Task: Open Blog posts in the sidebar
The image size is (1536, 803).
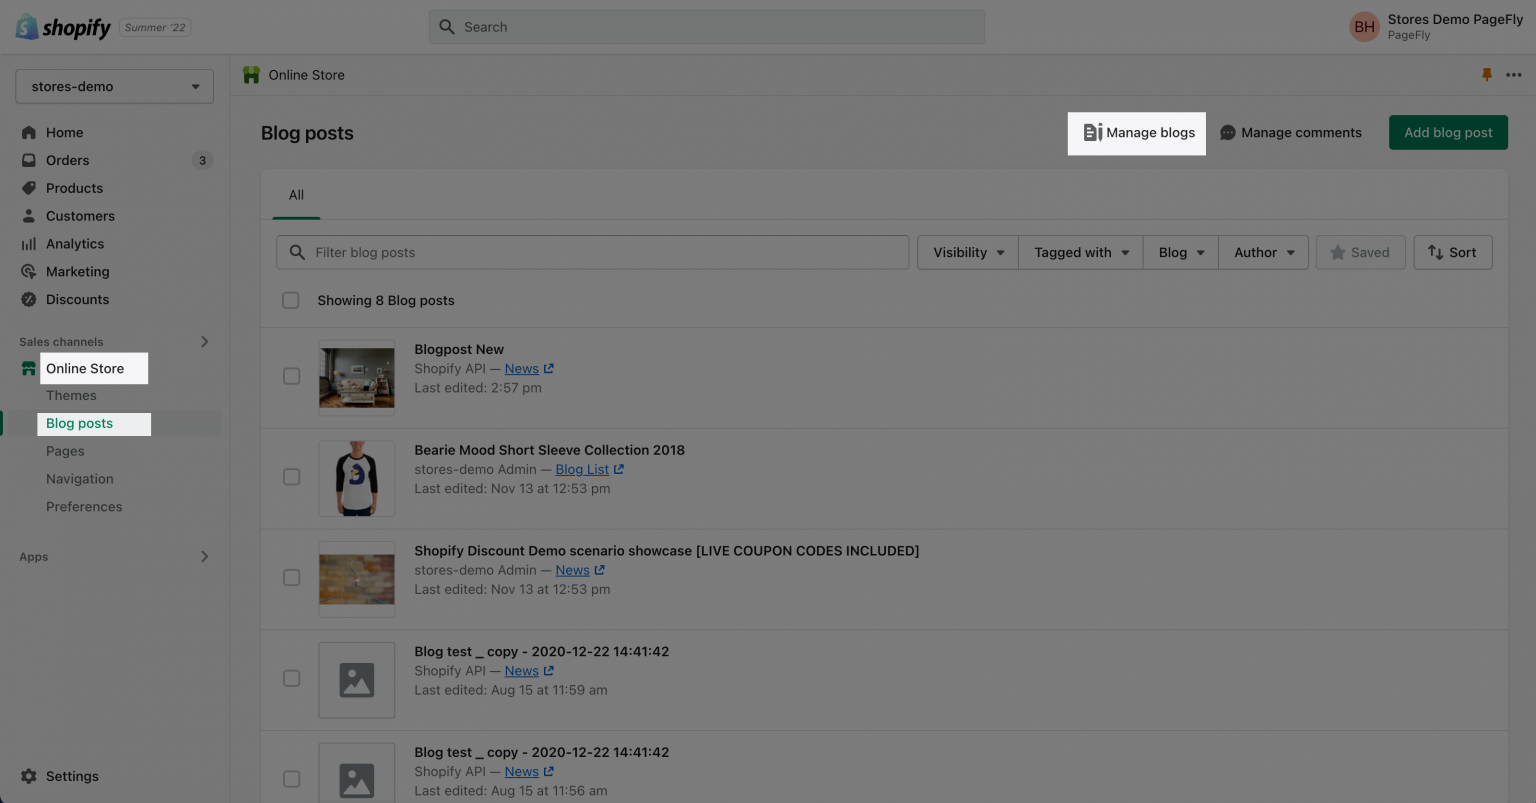Action: [80, 424]
